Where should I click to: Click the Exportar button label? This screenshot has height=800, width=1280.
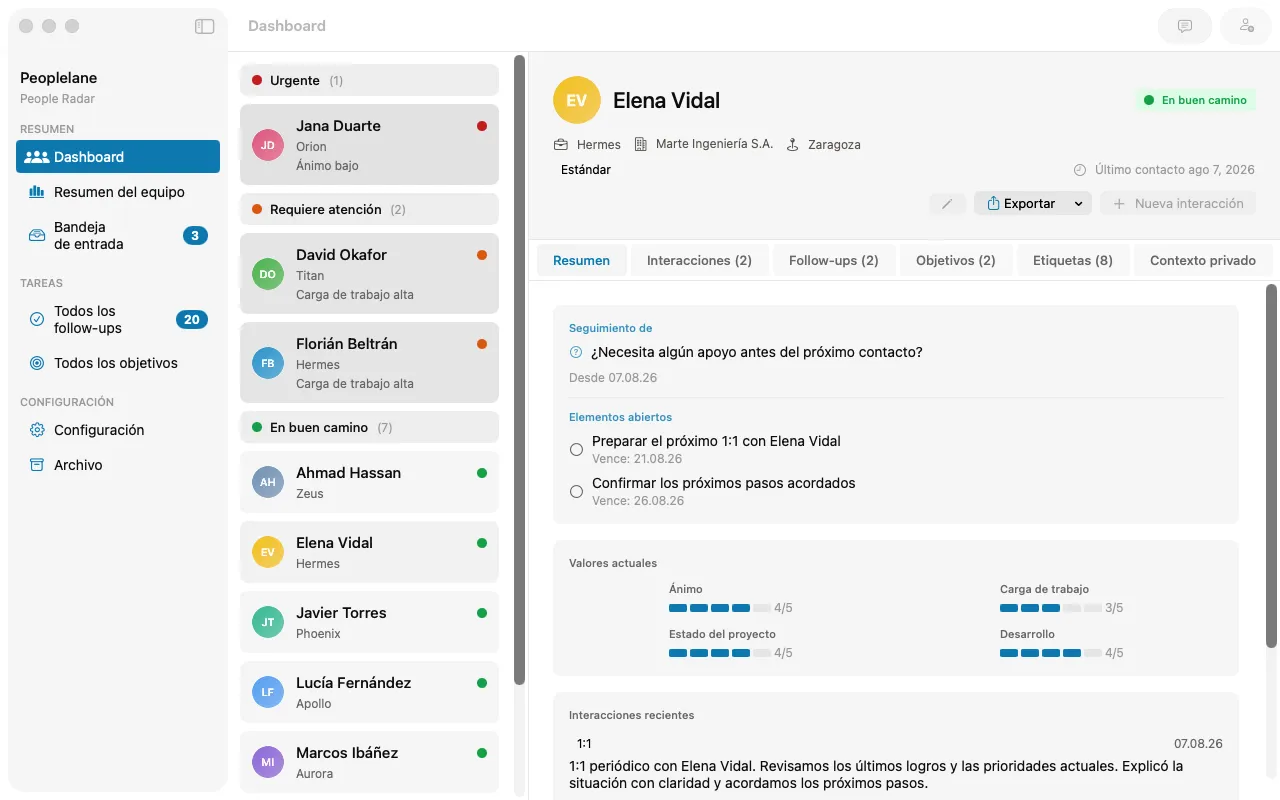click(x=1029, y=204)
